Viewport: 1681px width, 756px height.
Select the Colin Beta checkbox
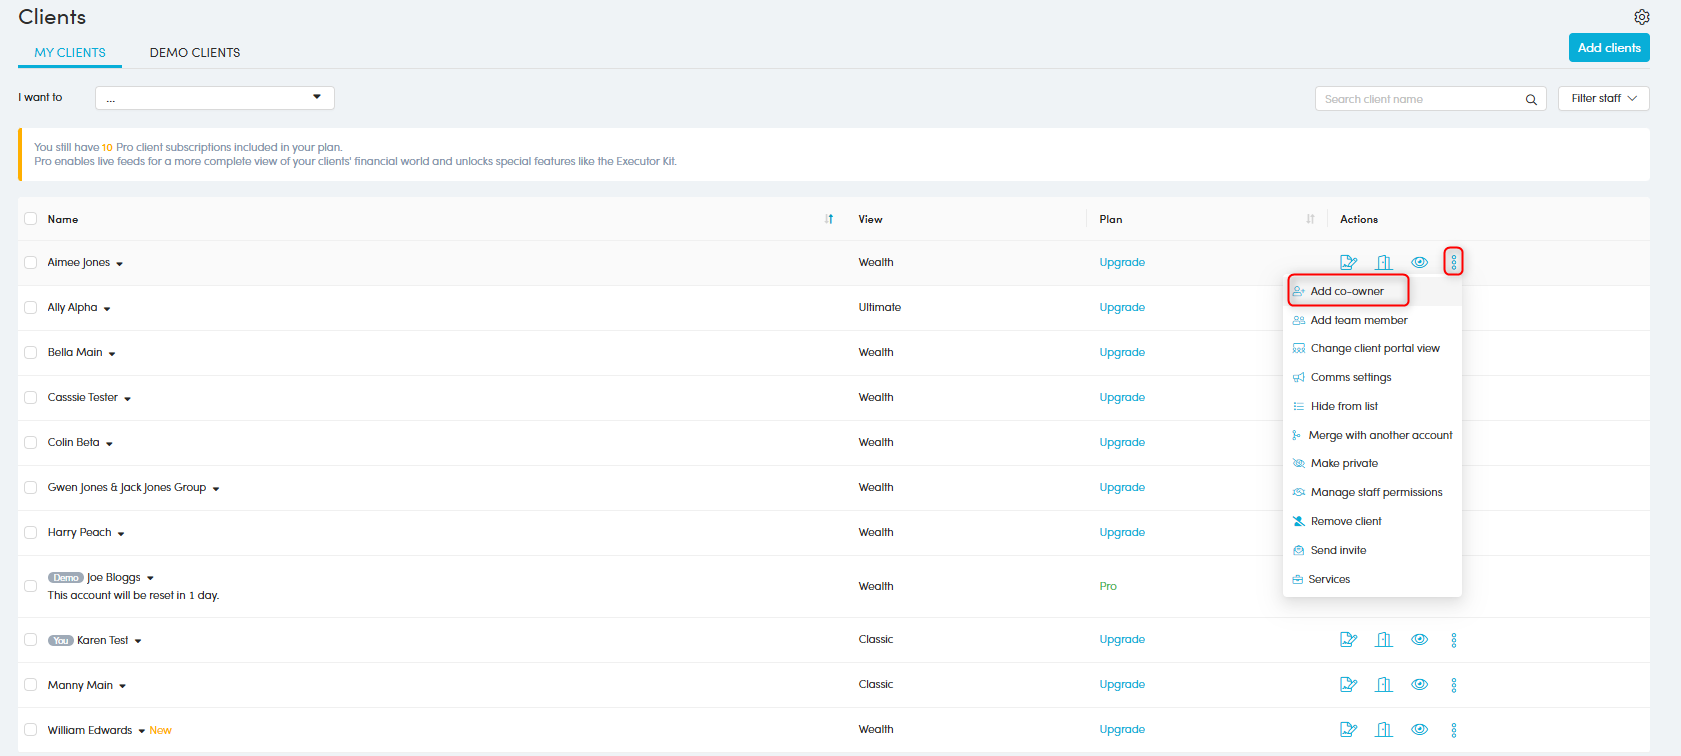coord(31,443)
